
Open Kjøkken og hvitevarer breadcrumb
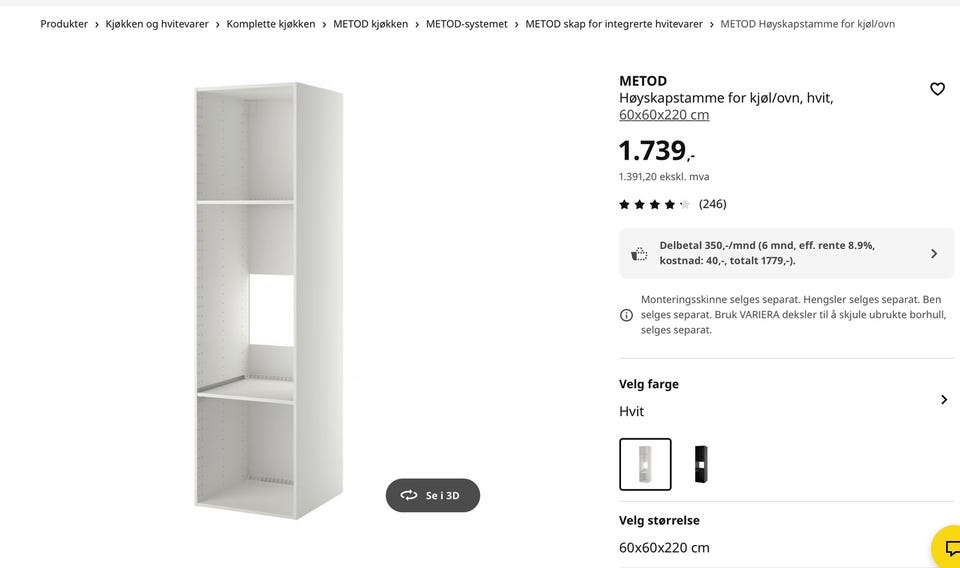157,24
